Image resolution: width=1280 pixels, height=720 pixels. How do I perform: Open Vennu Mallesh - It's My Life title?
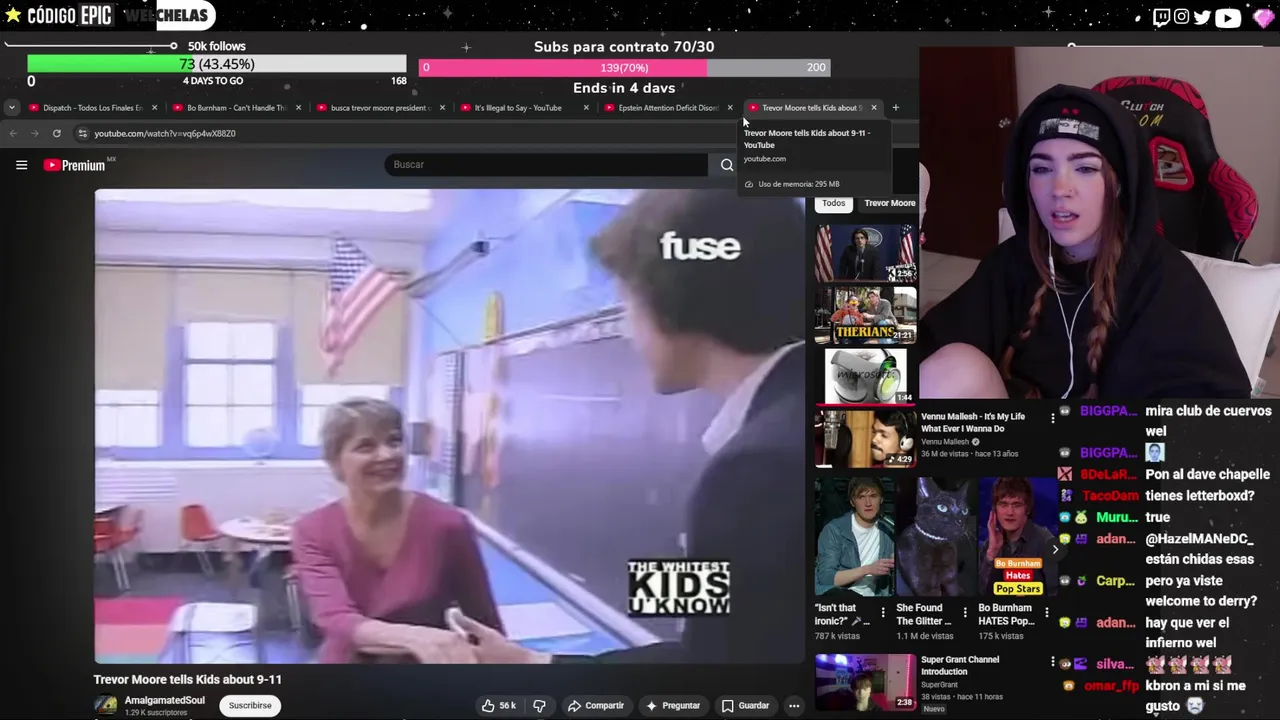point(973,423)
